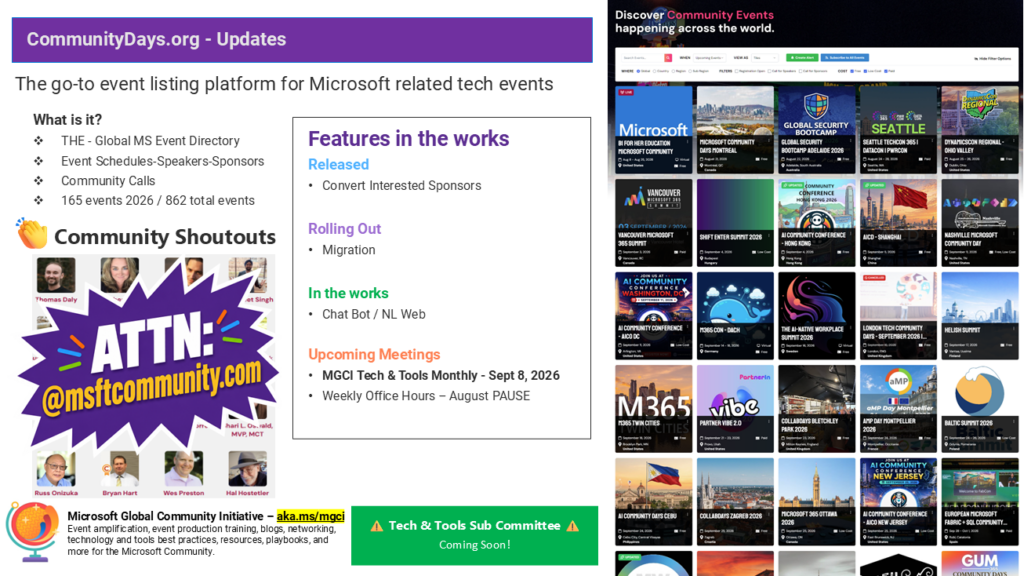Select the Region radio button
The height and width of the screenshot is (576, 1024).
click(x=673, y=71)
